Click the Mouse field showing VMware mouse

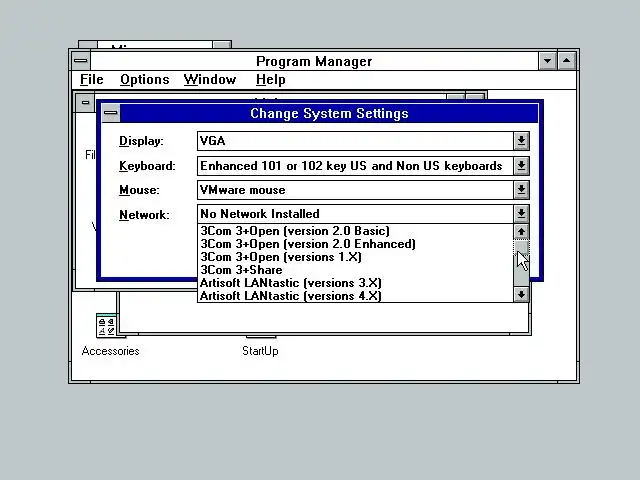pyautogui.click(x=355, y=190)
